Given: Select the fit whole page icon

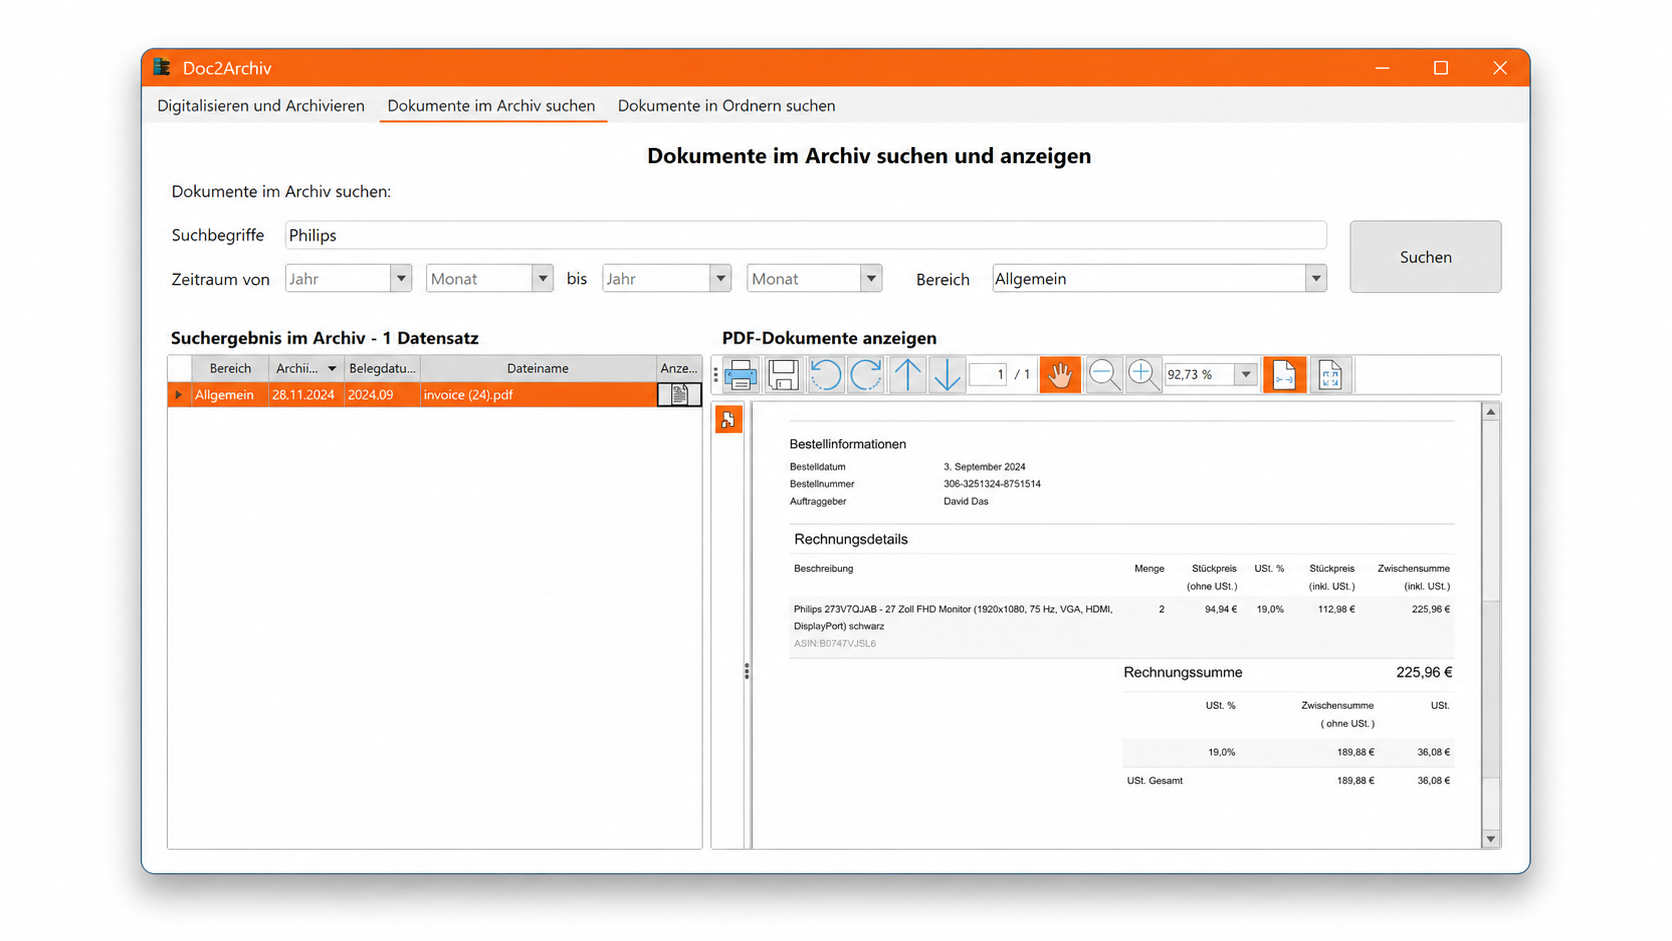Looking at the screenshot, I should pyautogui.click(x=1330, y=375).
